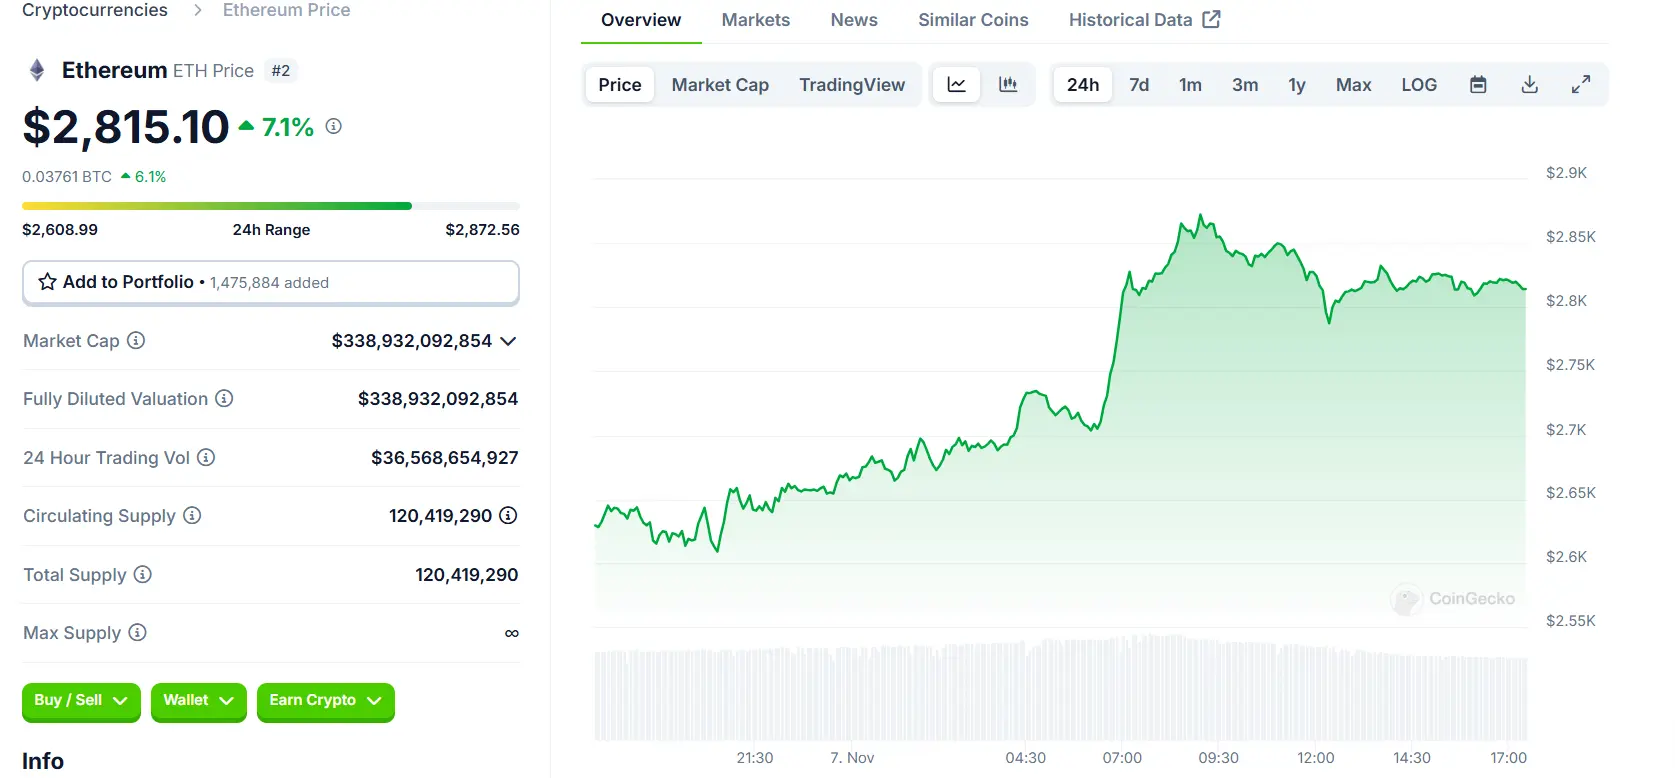Expand Market Cap value chevron

coord(508,341)
